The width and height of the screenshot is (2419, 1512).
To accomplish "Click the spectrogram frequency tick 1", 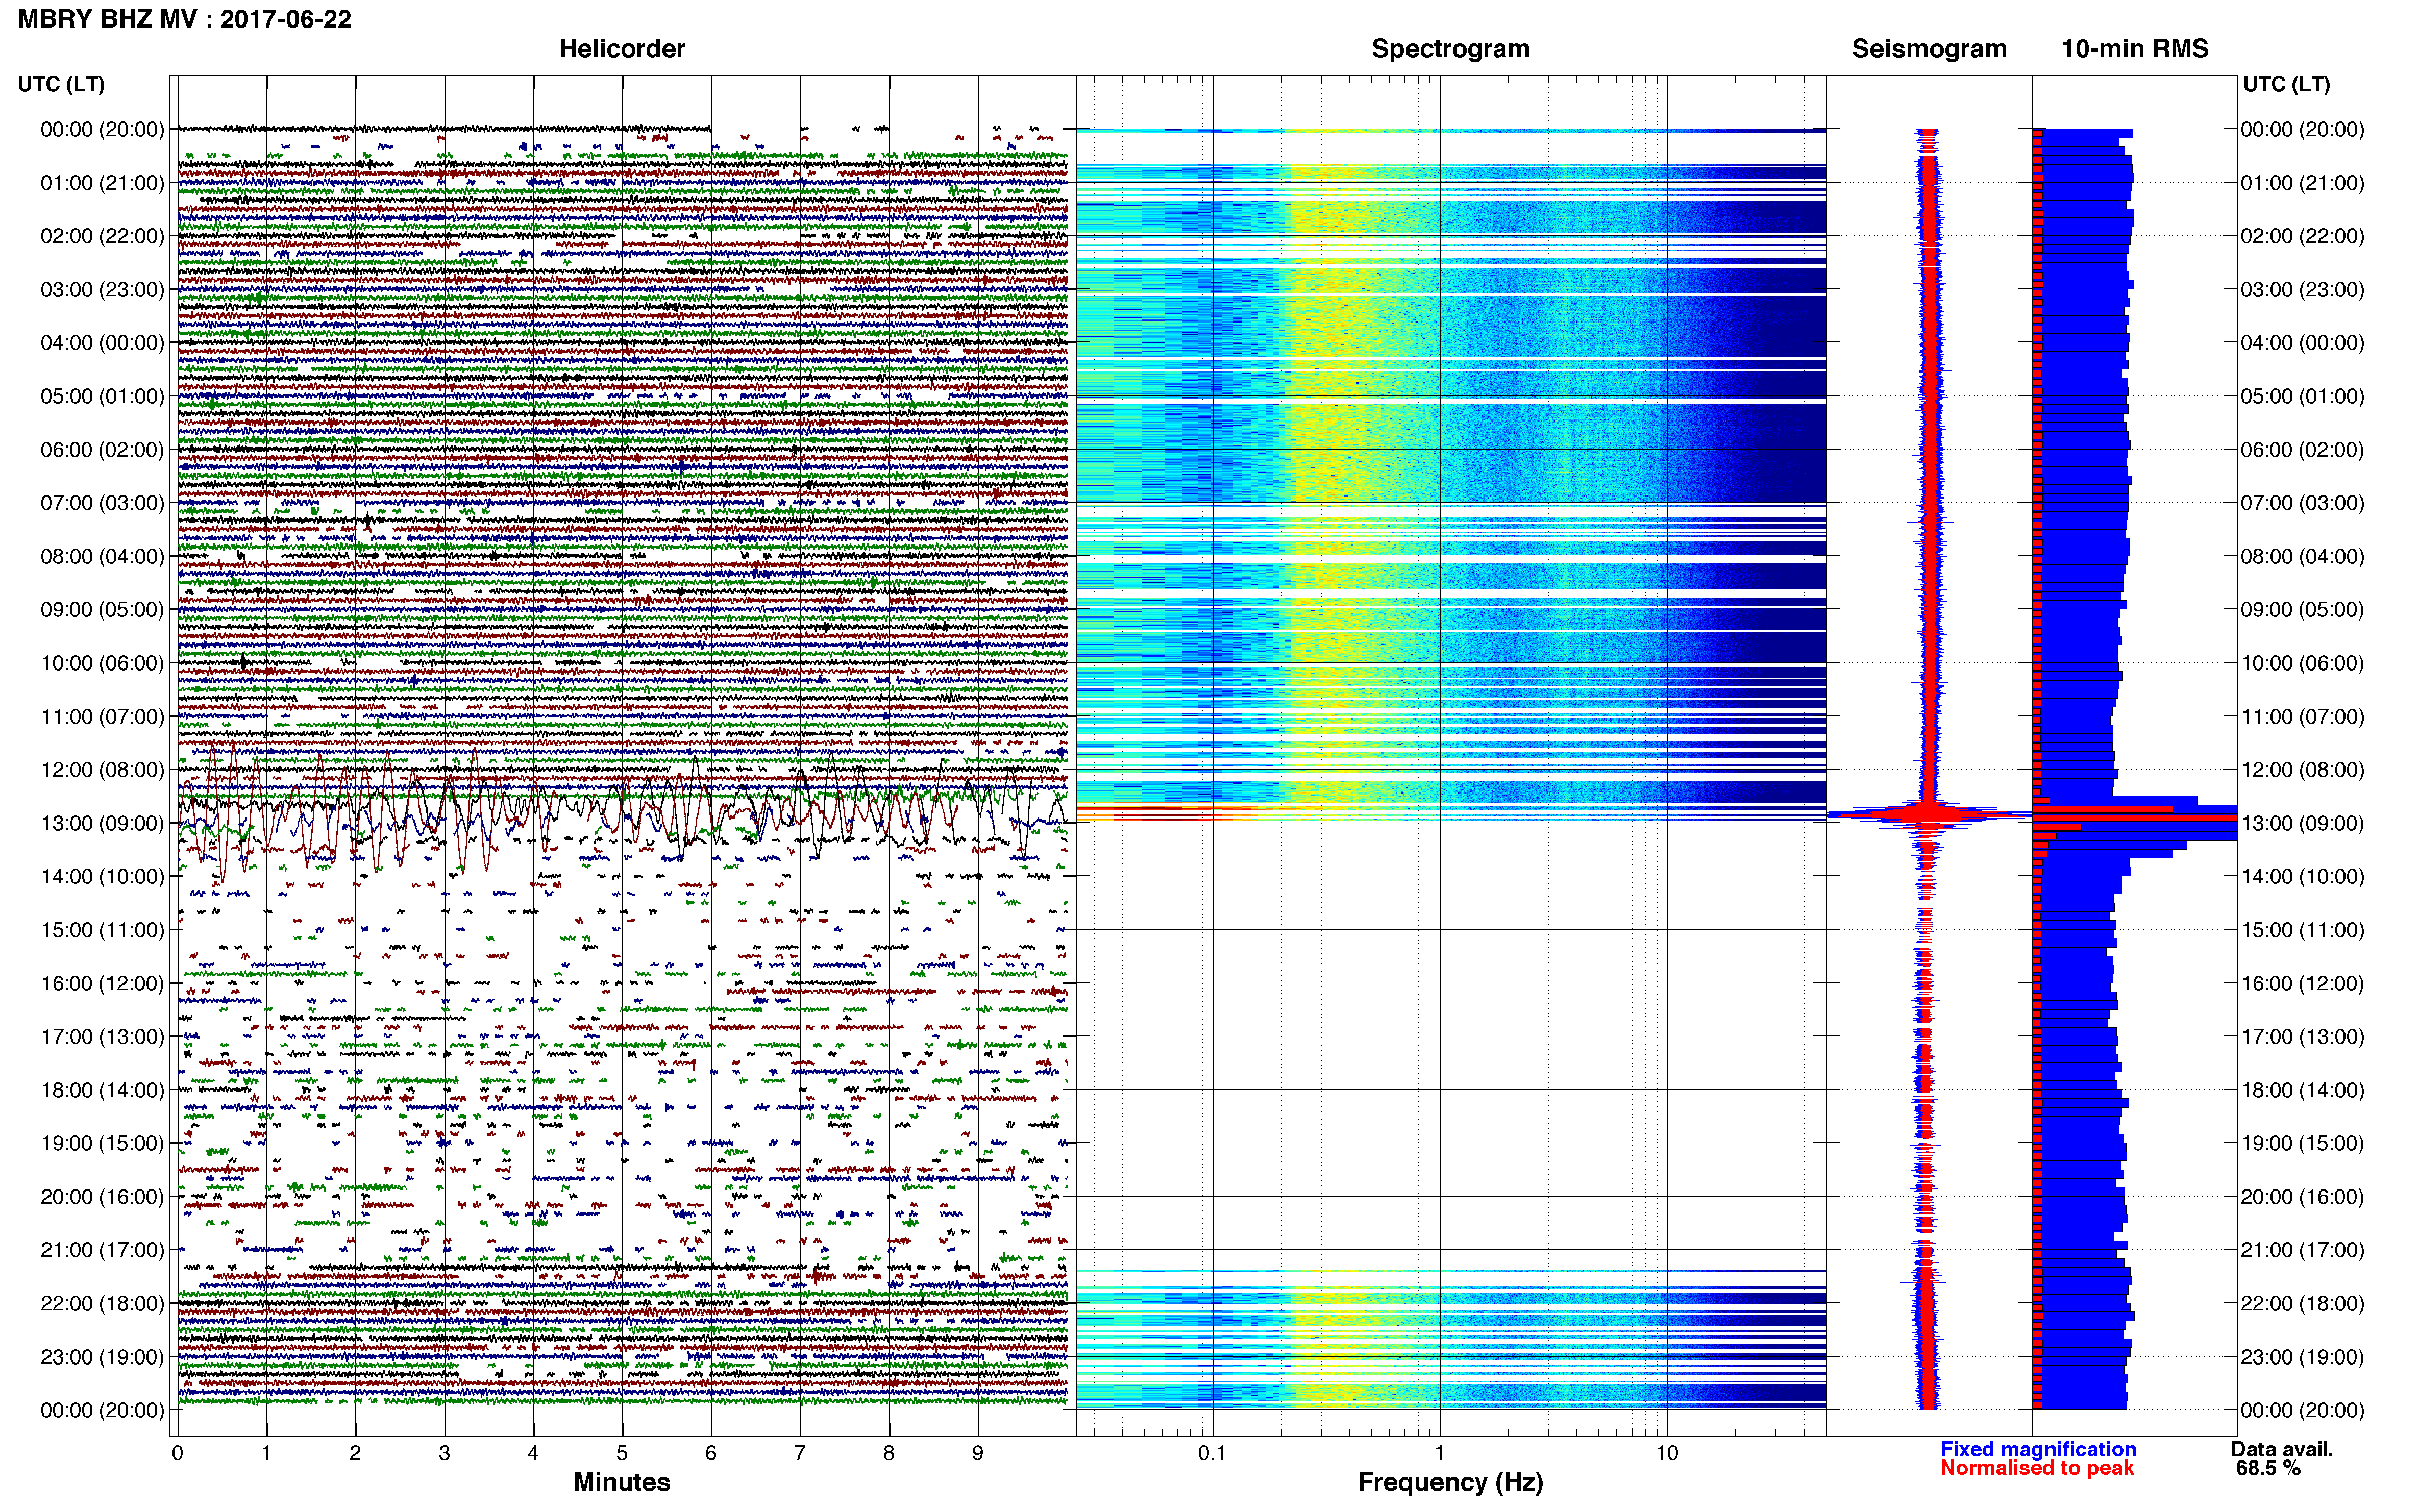I will [1439, 1453].
